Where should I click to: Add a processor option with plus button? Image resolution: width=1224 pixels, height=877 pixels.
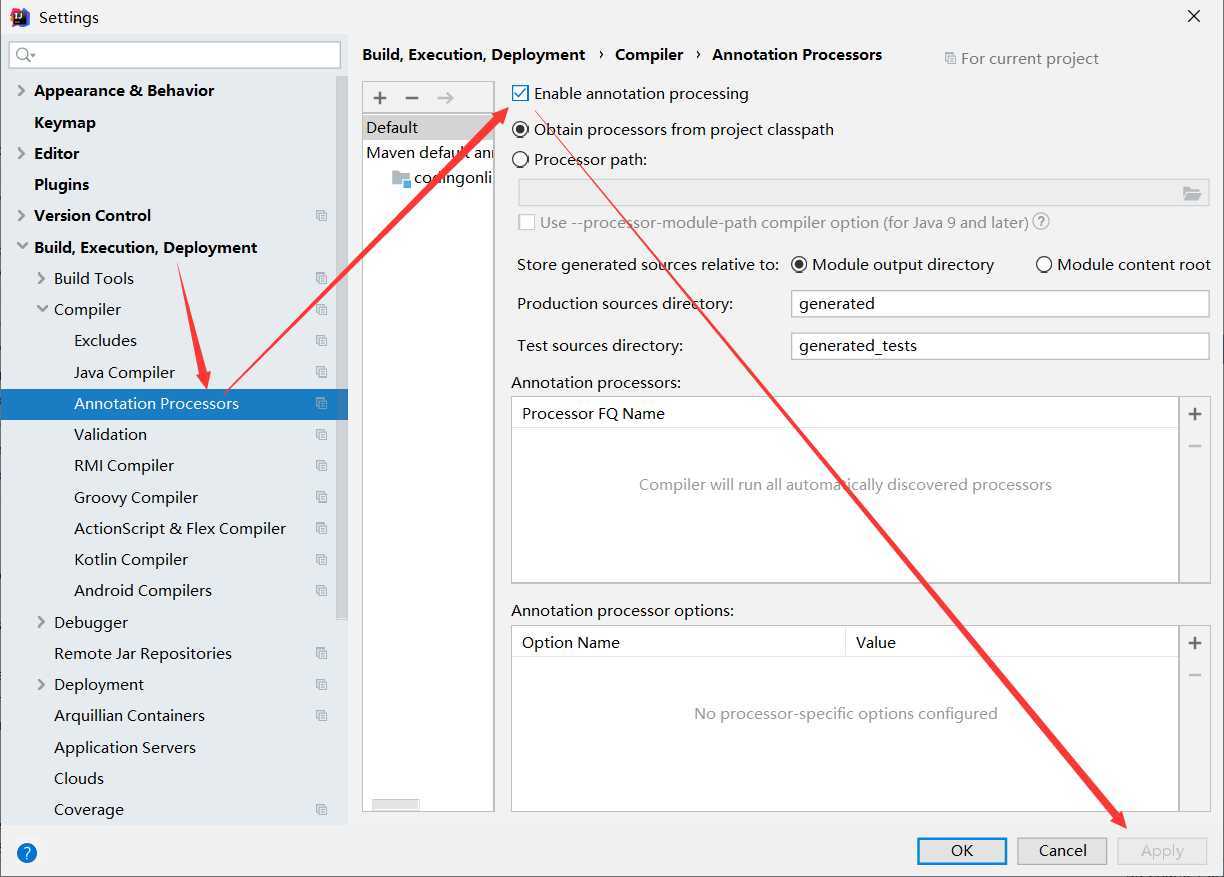[x=1195, y=643]
